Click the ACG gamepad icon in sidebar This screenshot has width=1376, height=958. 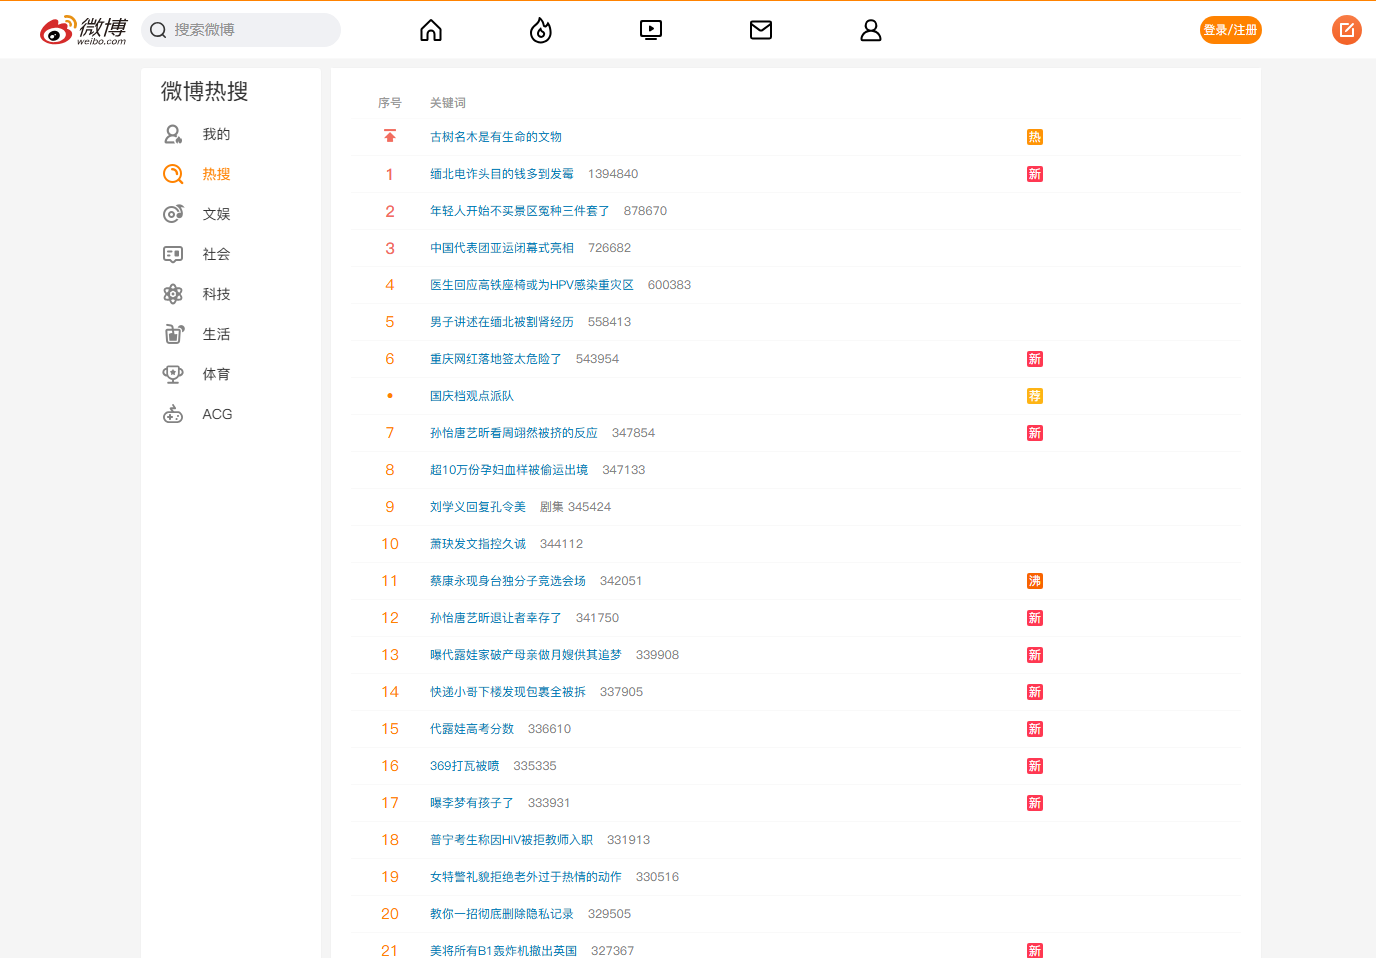(x=173, y=414)
